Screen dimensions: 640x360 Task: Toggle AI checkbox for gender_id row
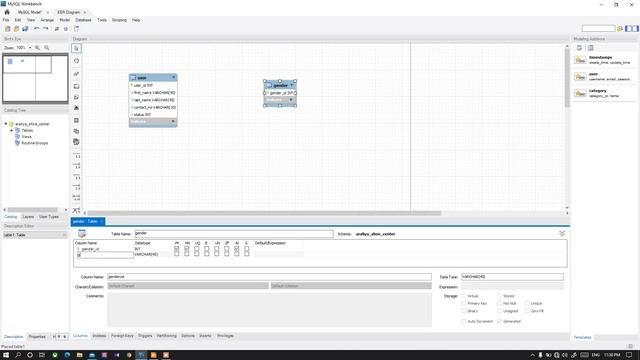(237, 249)
